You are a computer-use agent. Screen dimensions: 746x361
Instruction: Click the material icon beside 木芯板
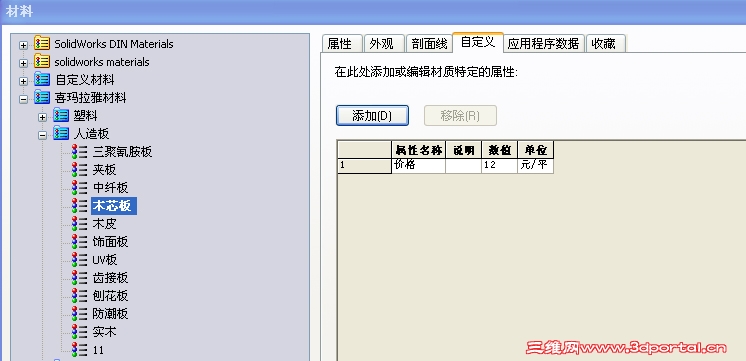[79, 205]
